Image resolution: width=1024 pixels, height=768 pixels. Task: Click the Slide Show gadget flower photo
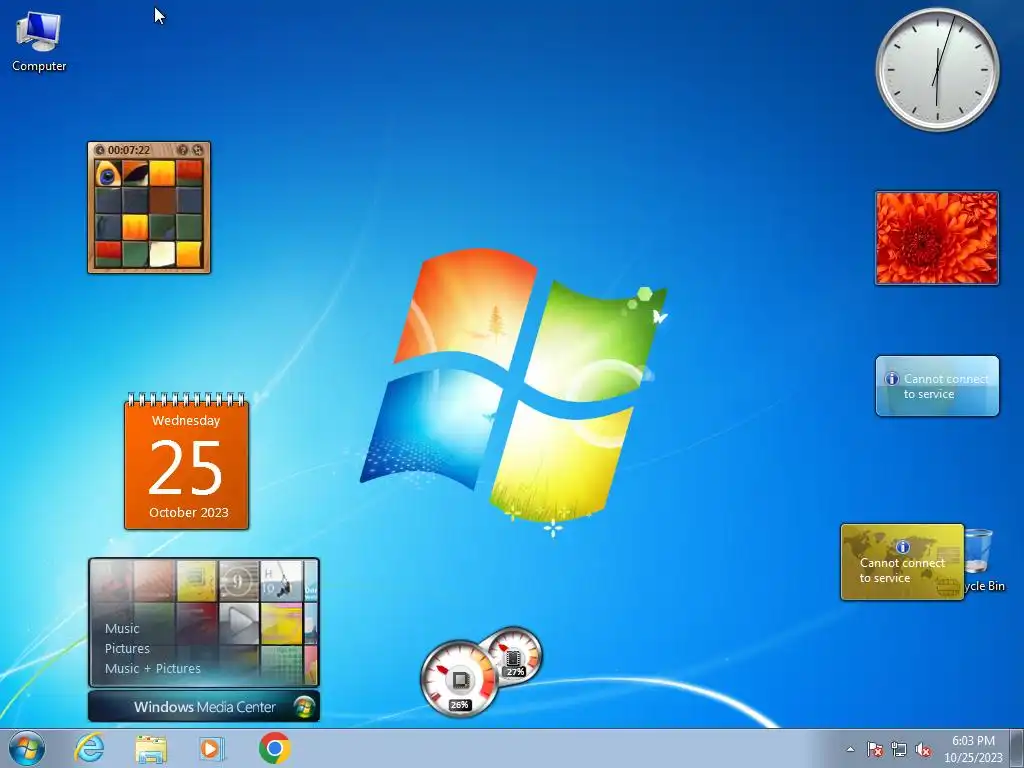click(x=937, y=238)
